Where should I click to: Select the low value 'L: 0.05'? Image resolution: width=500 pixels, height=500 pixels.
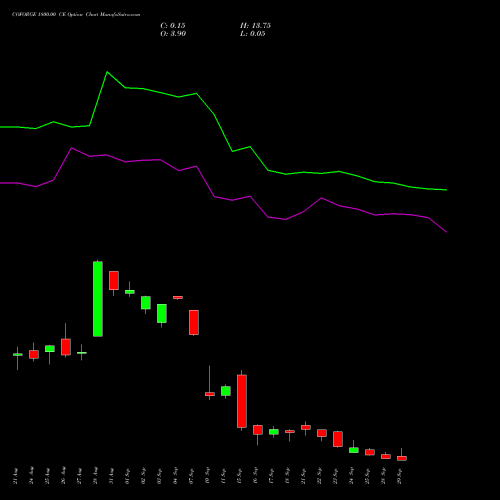click(253, 34)
